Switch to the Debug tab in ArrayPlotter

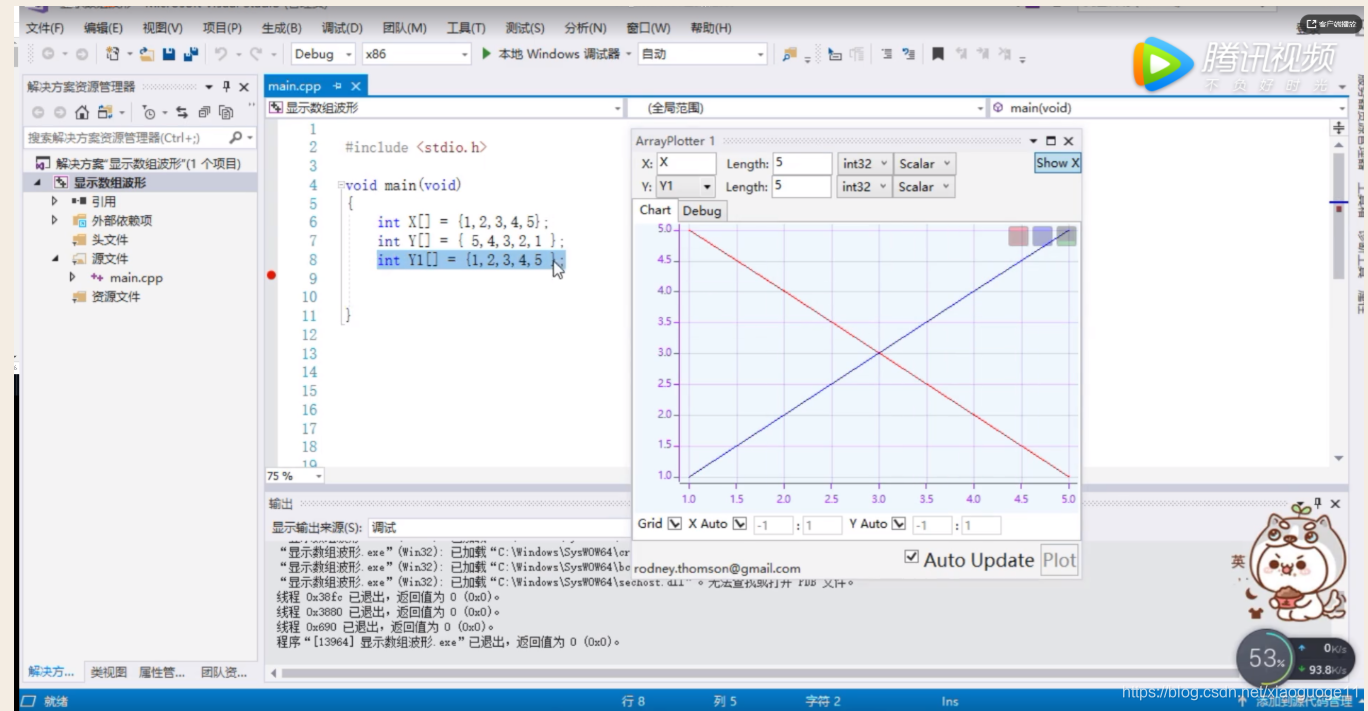point(702,211)
